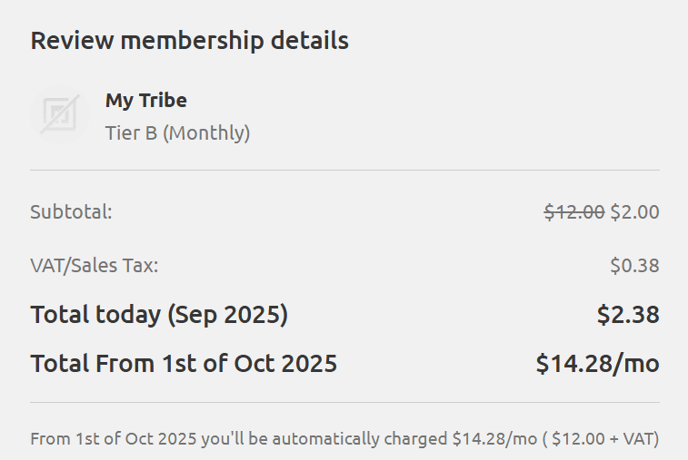688x460 pixels.
Task: Click the My Tribe publication name
Action: 146,101
